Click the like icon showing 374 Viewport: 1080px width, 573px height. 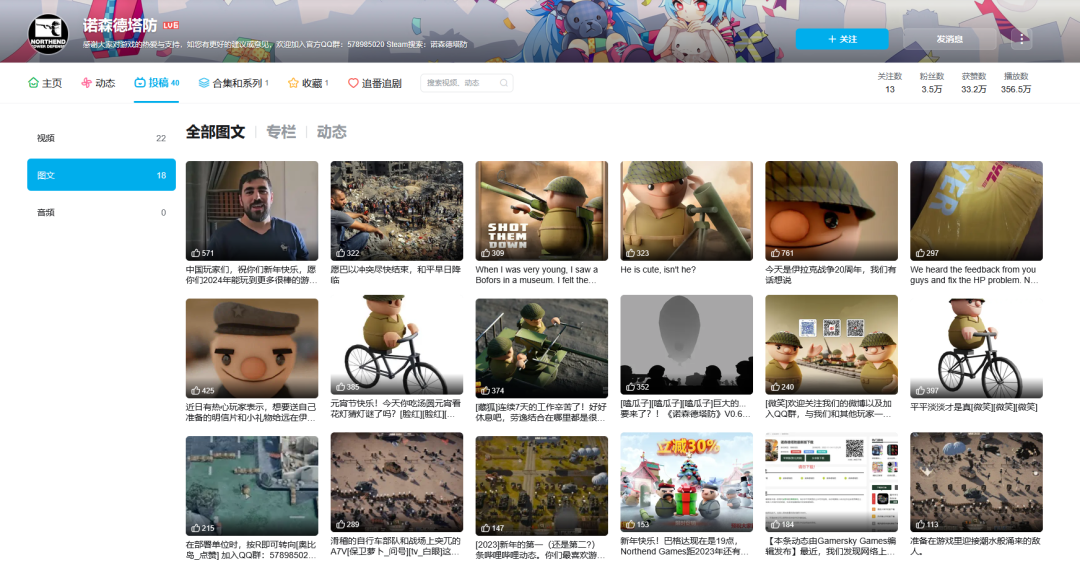tap(485, 390)
